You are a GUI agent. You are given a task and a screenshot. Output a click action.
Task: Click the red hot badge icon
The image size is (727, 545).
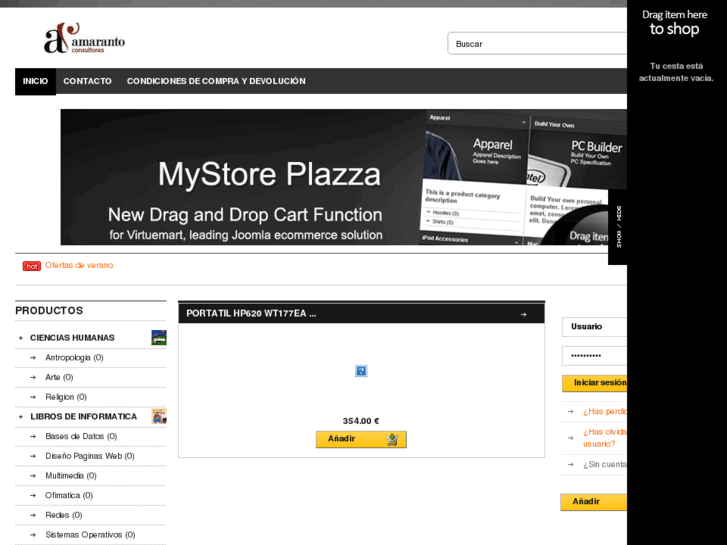pyautogui.click(x=32, y=266)
